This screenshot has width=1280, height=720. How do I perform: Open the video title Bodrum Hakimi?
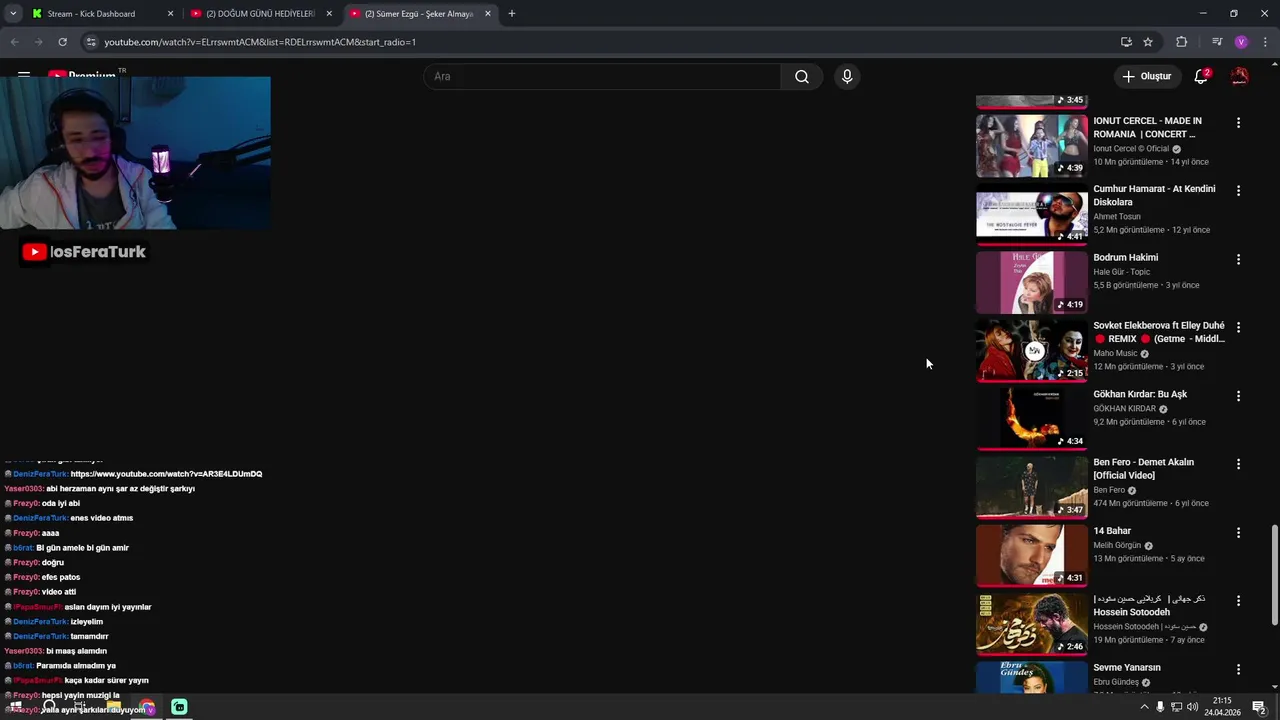point(1125,258)
